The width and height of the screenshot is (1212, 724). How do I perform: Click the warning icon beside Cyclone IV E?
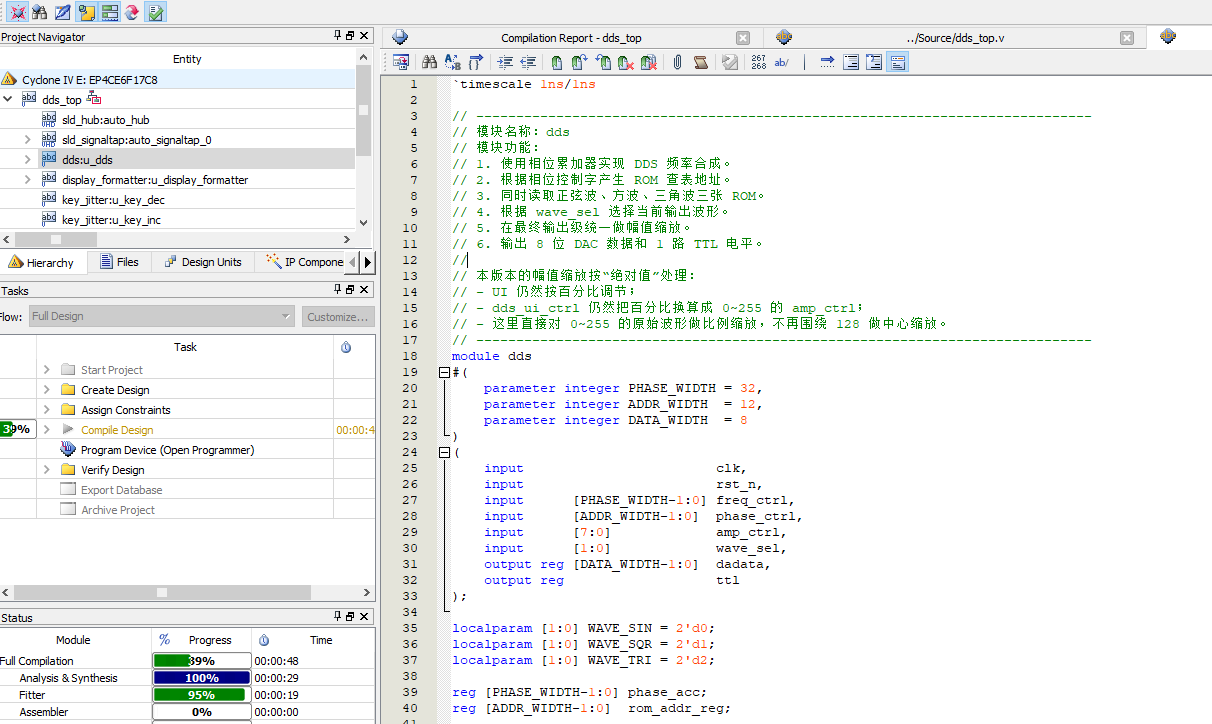pyautogui.click(x=9, y=79)
